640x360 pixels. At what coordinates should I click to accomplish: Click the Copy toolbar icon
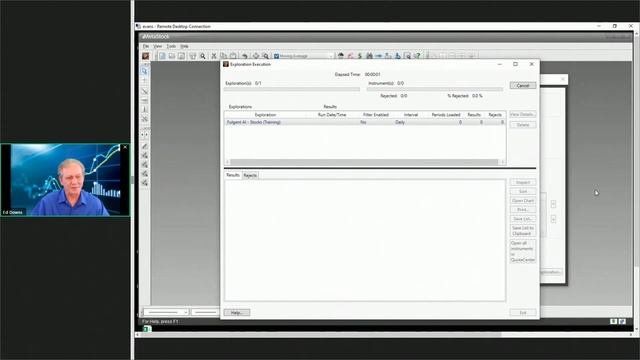[223, 56]
